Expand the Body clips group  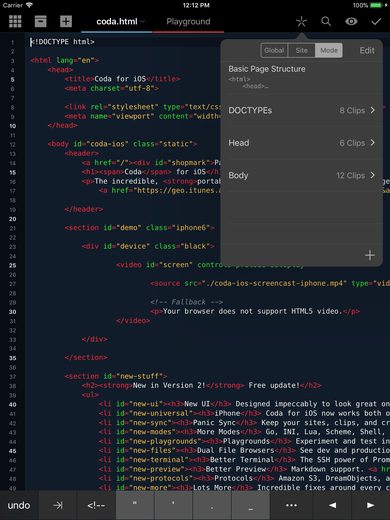click(x=301, y=175)
